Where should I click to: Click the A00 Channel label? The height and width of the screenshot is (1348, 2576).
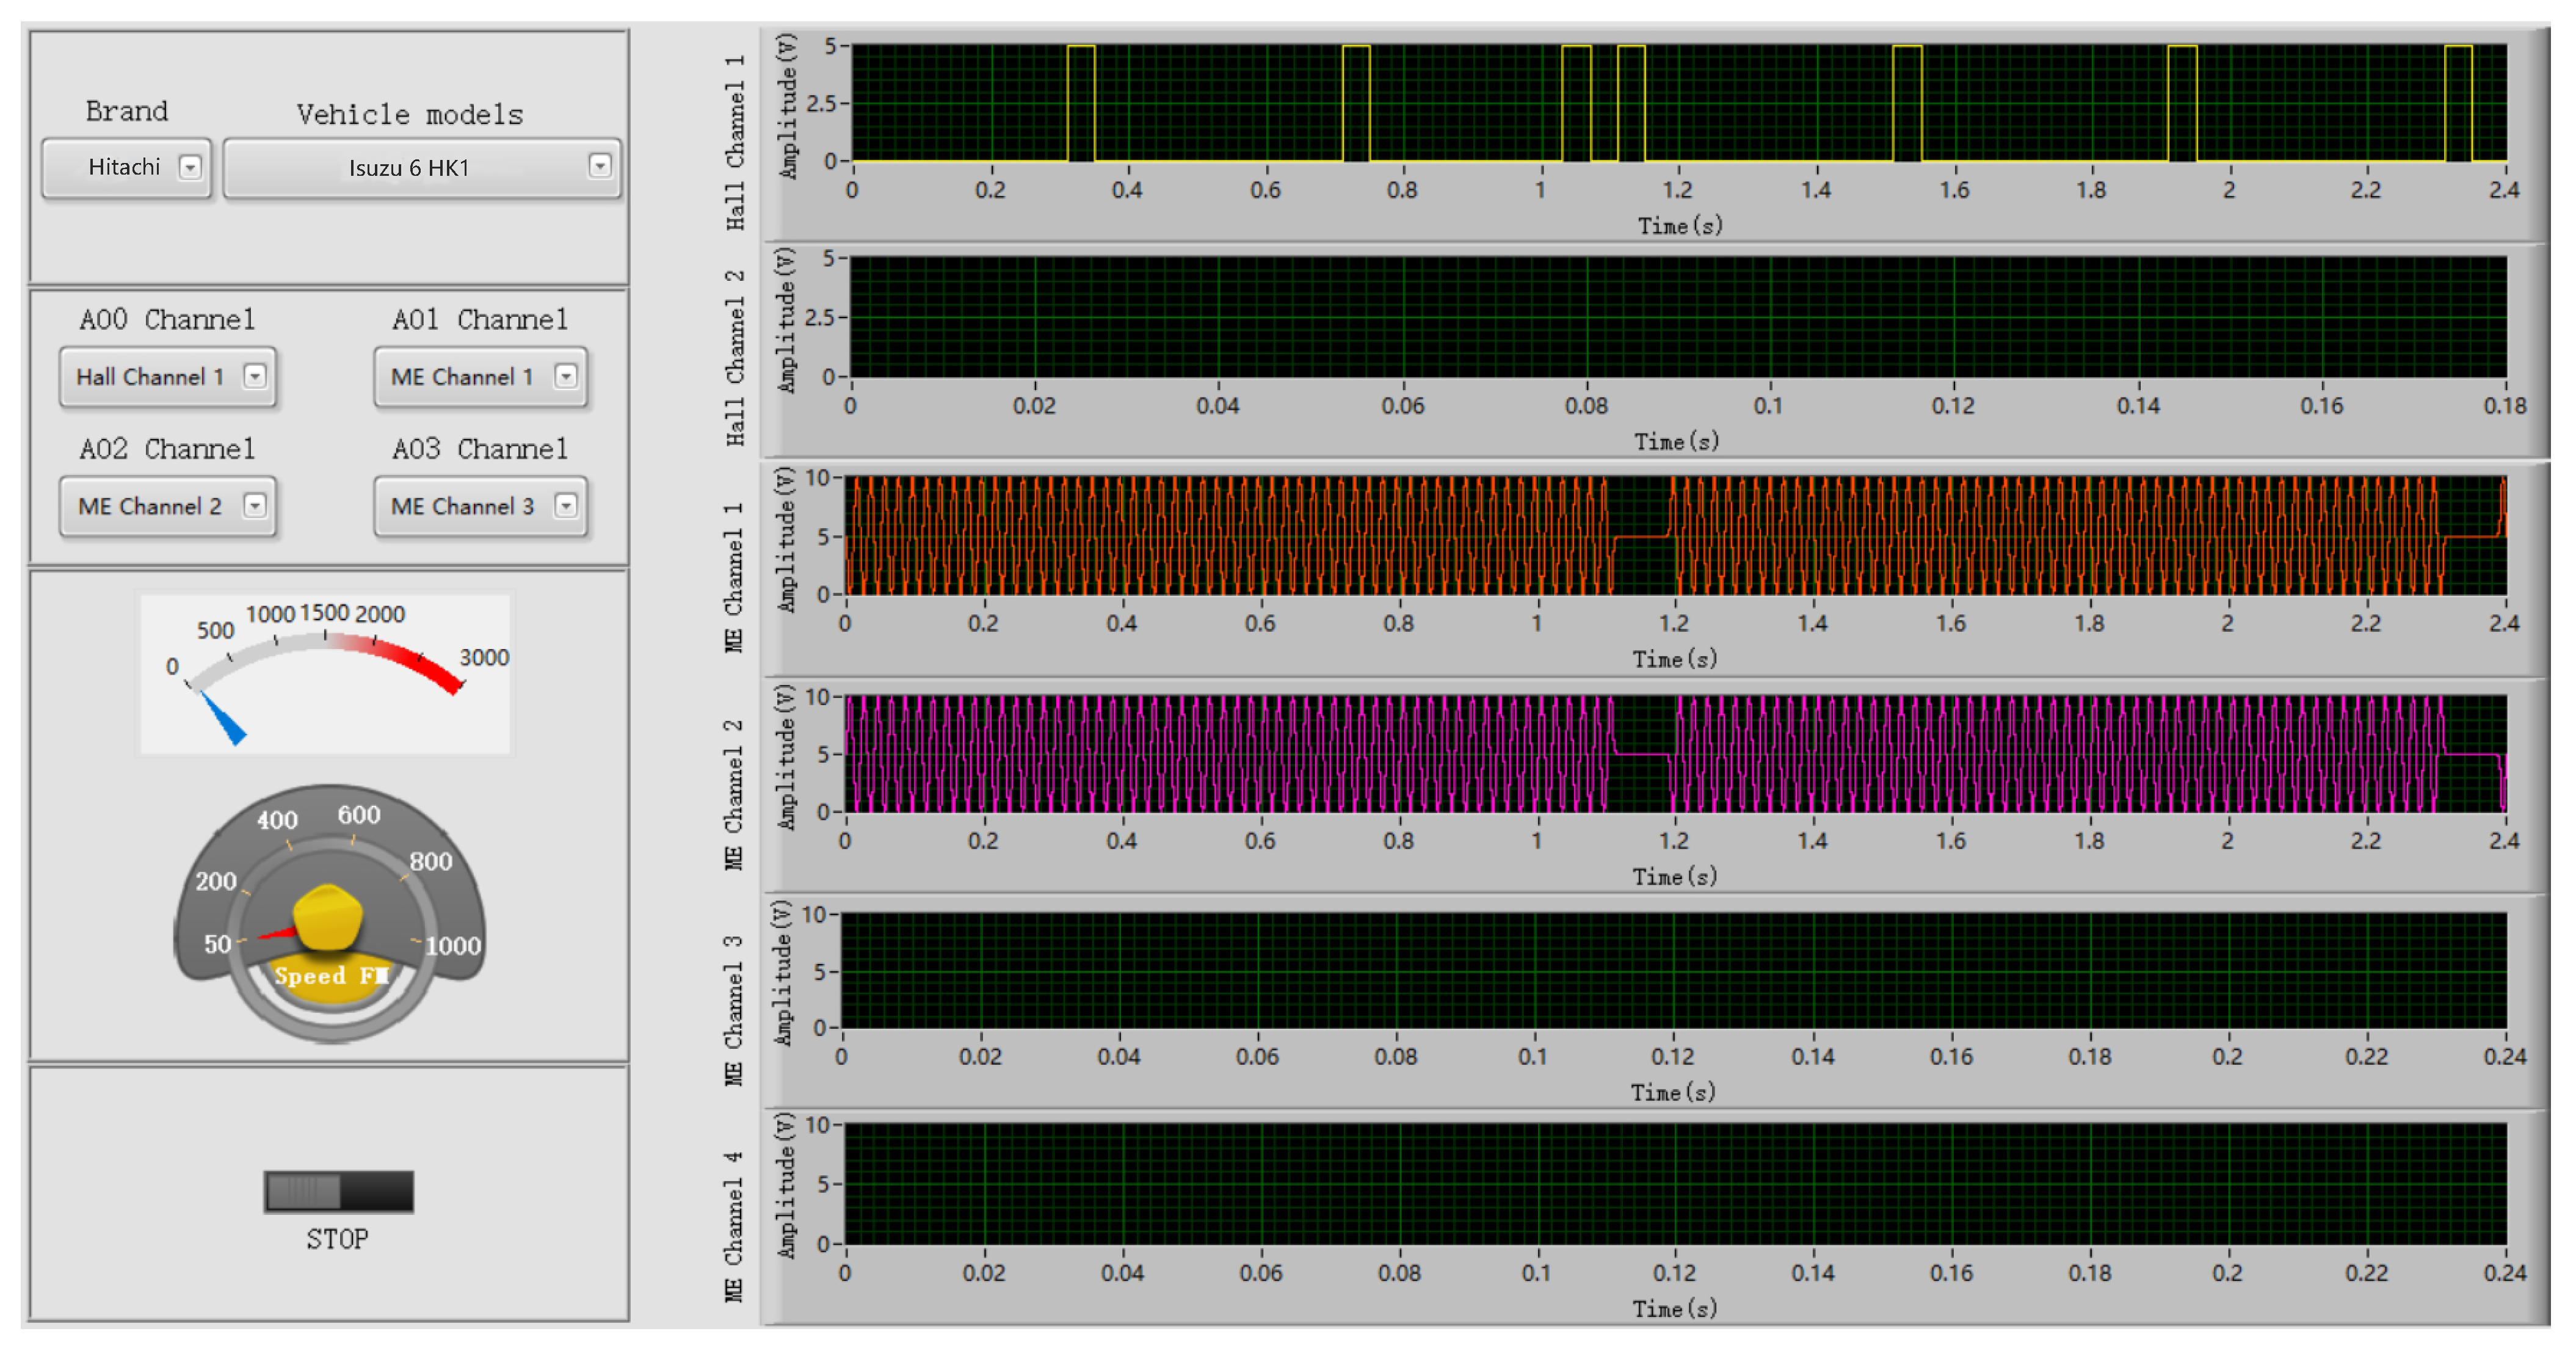168,319
